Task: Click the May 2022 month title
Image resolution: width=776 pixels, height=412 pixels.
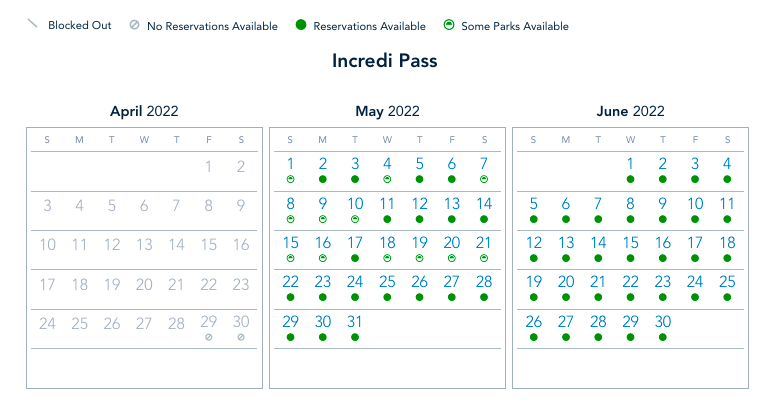Action: click(x=387, y=111)
